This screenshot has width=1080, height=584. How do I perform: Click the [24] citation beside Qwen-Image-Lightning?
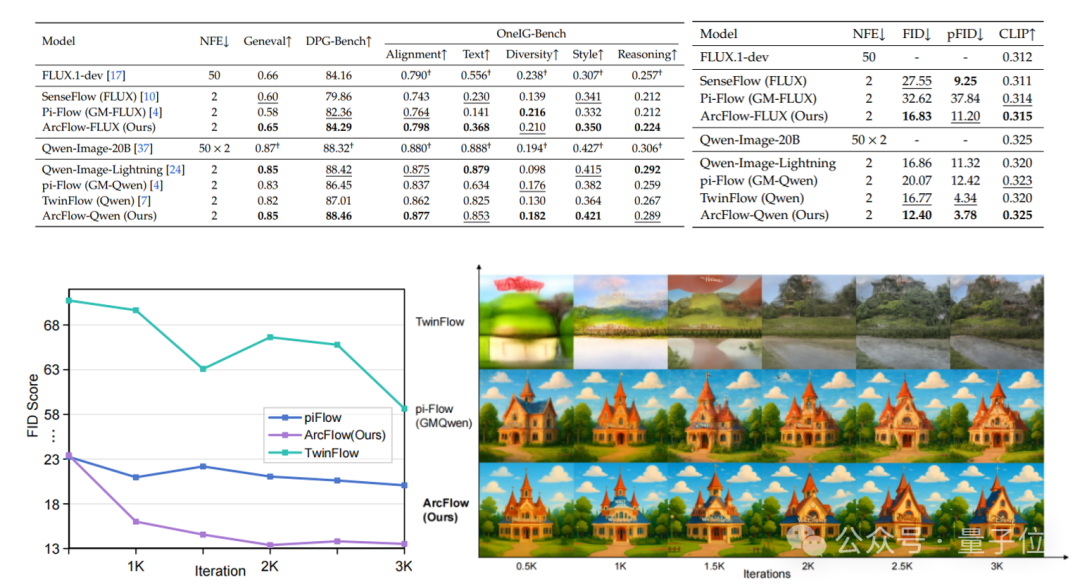pyautogui.click(x=176, y=169)
